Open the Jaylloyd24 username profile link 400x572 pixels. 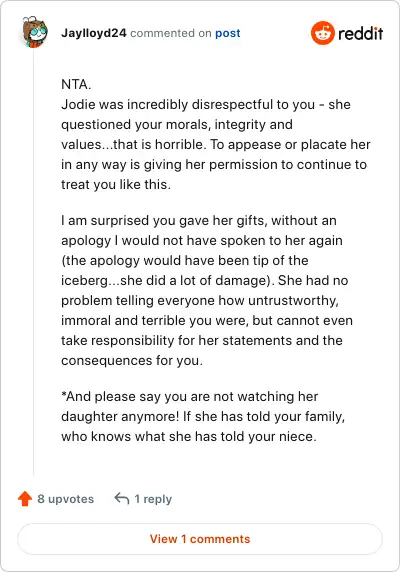coord(94,33)
